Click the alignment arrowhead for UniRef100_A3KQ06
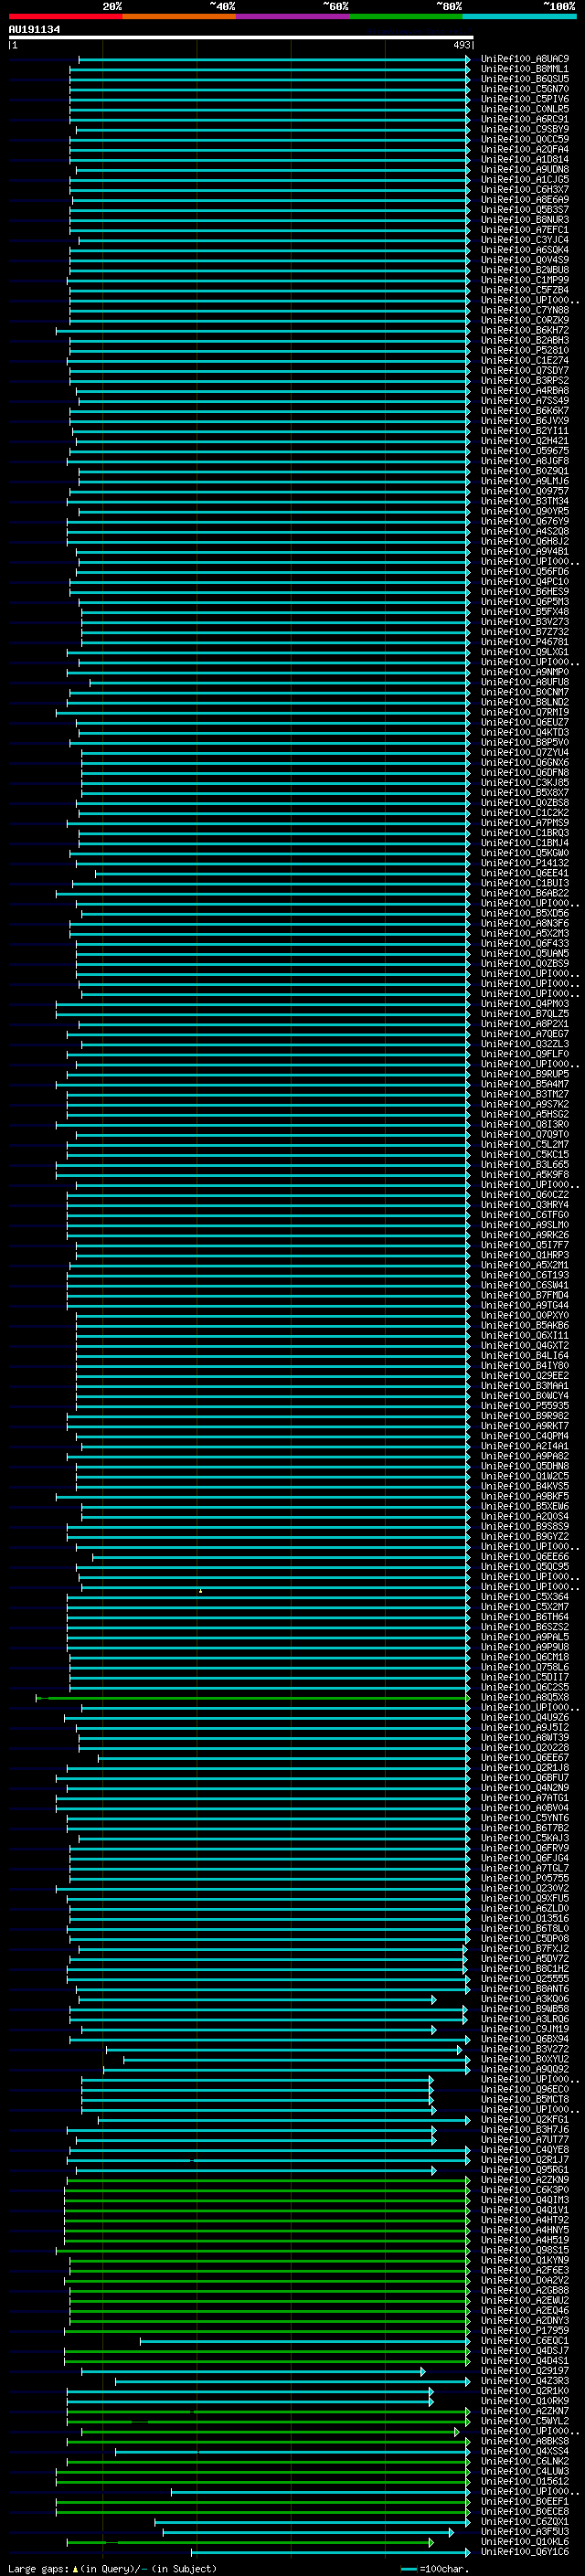This screenshot has height=2576, width=585. [x=434, y=1999]
